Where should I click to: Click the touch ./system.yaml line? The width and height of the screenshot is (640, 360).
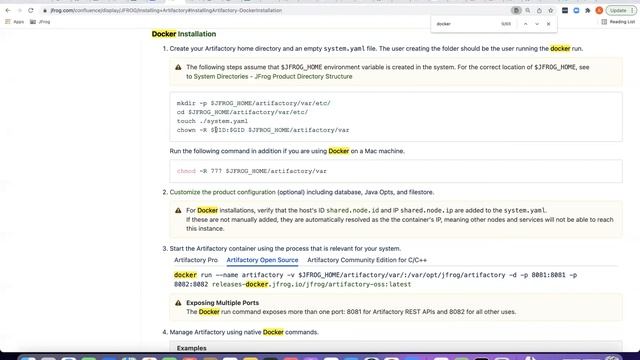pyautogui.click(x=212, y=121)
